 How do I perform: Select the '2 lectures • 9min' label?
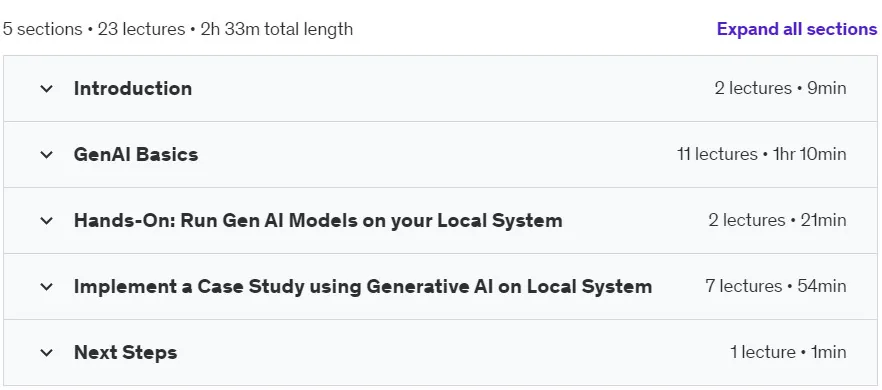[x=780, y=88]
